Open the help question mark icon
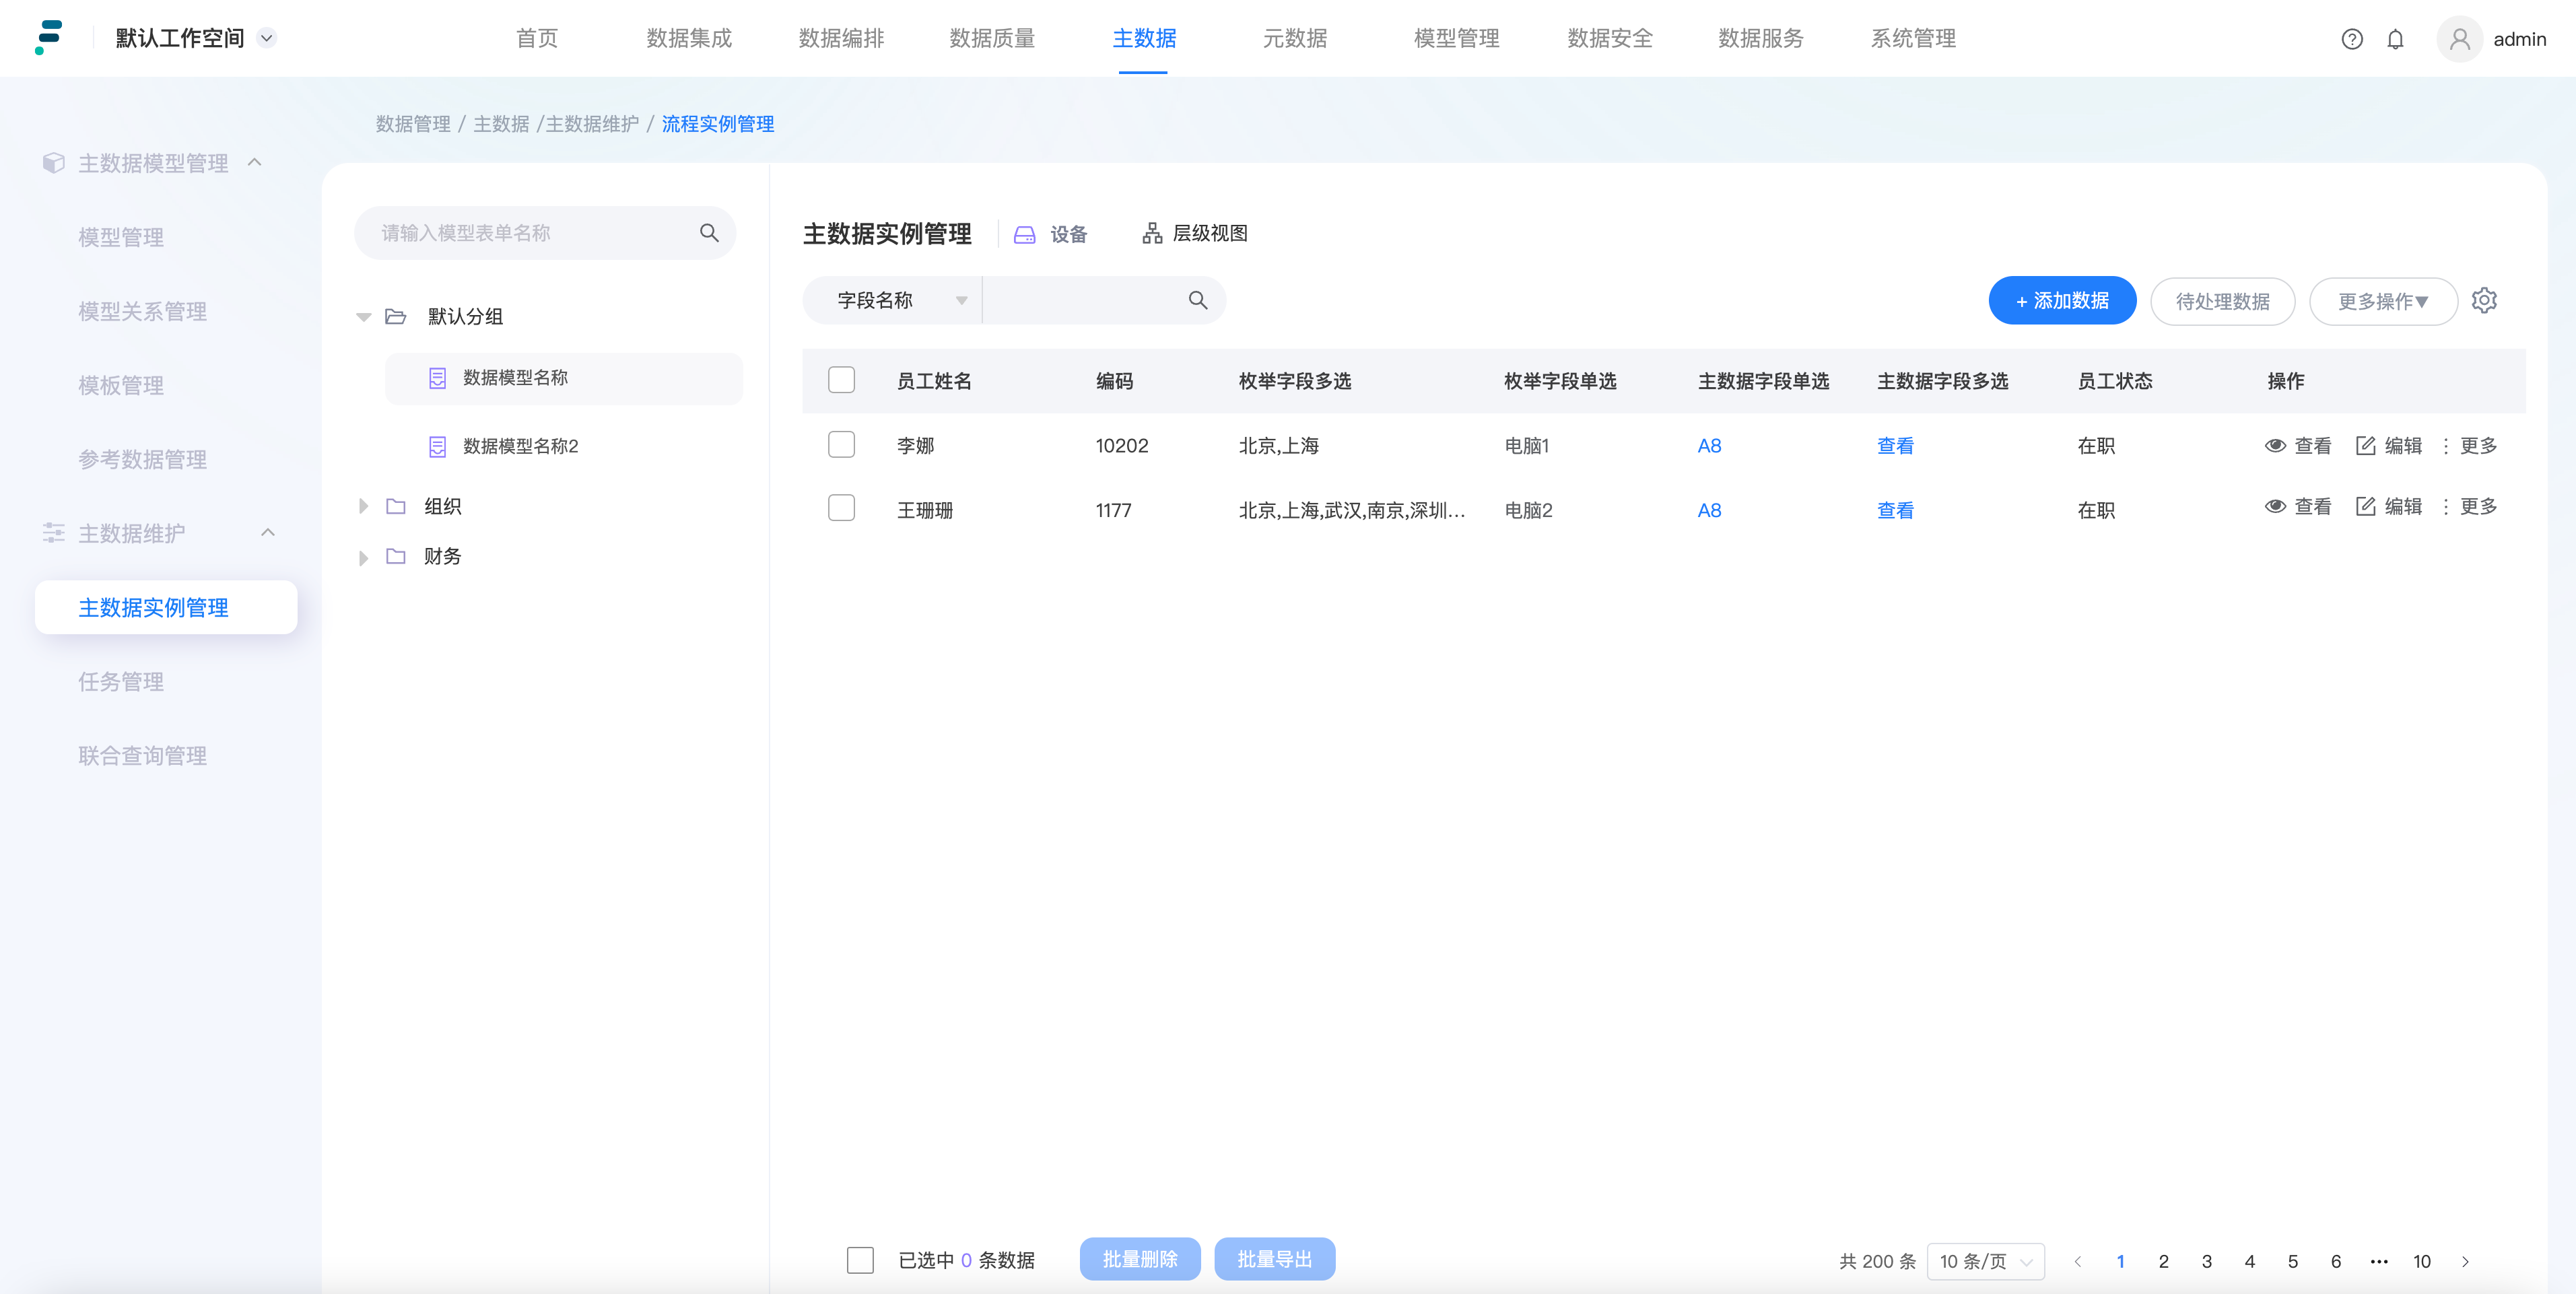Screen dimensions: 2576x1294 (x=2352, y=39)
